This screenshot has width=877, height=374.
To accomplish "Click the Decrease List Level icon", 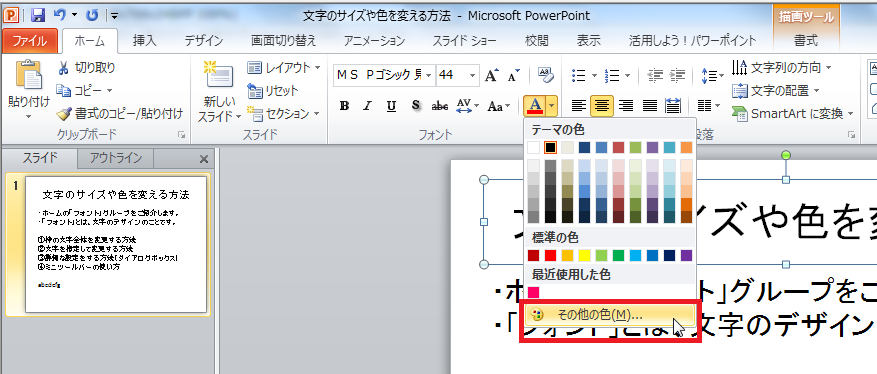I will (654, 75).
